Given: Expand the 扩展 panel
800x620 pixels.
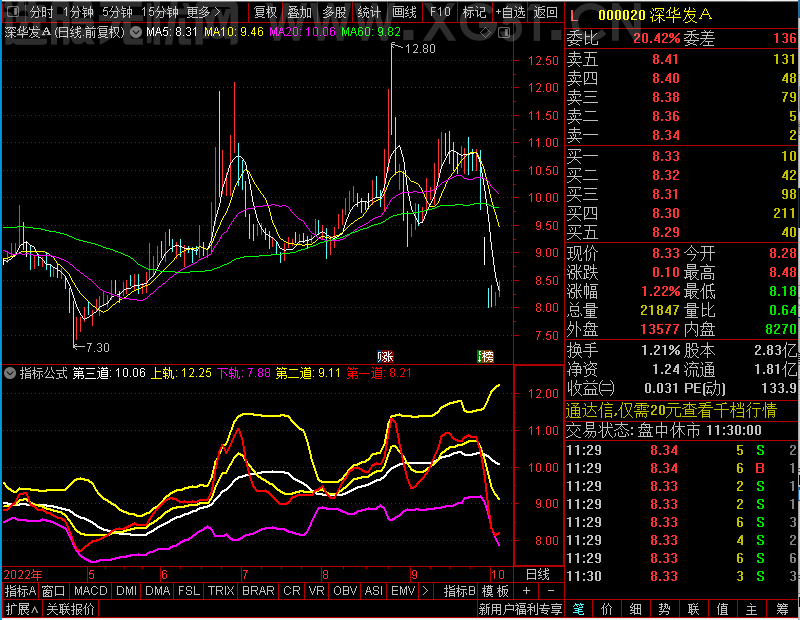Looking at the screenshot, I should (22, 609).
